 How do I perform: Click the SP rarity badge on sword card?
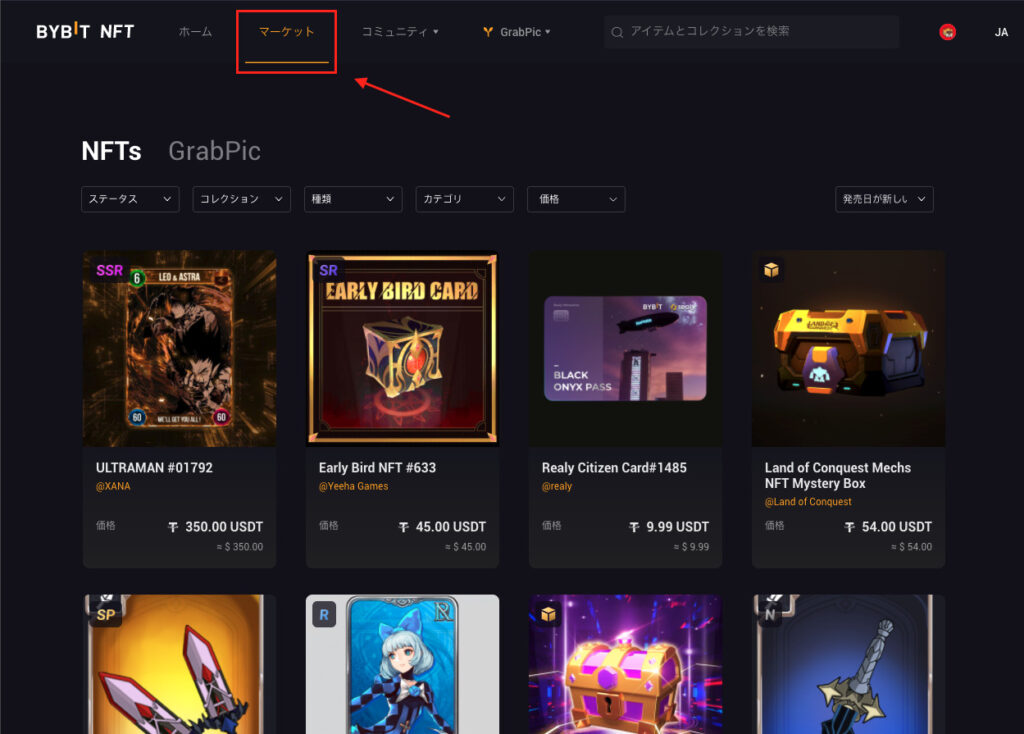click(106, 614)
